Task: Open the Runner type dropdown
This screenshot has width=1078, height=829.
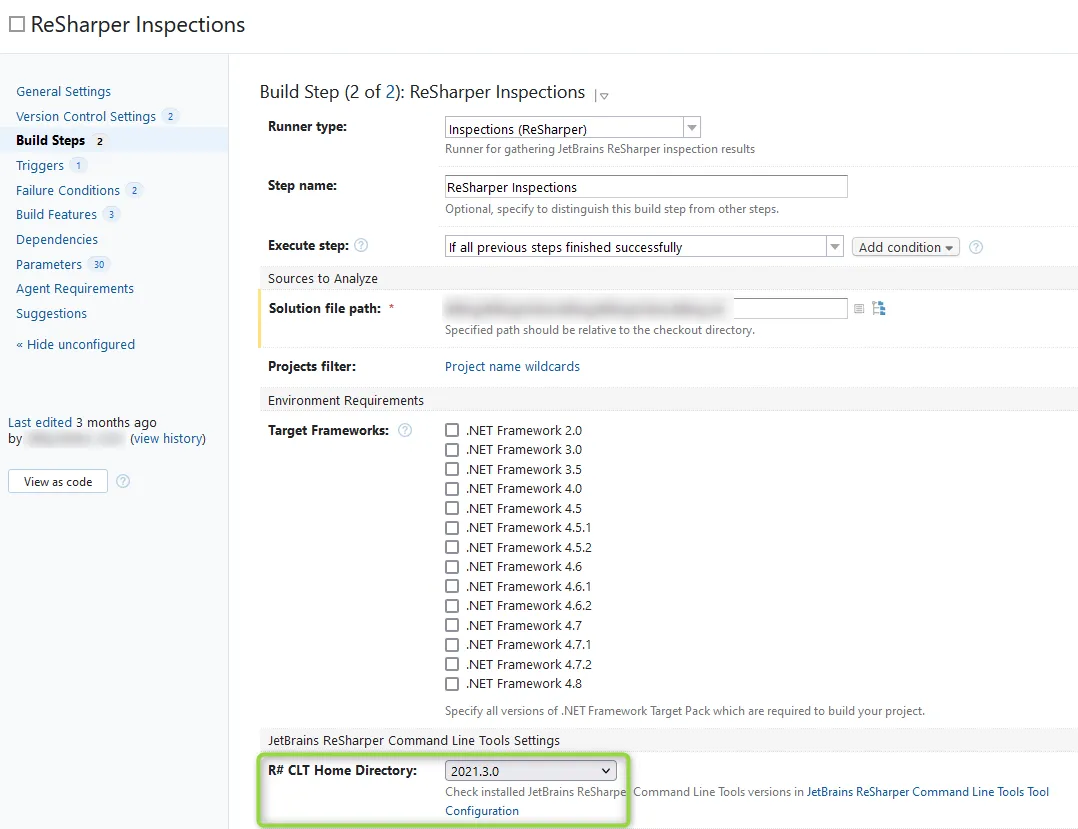Action: point(572,128)
